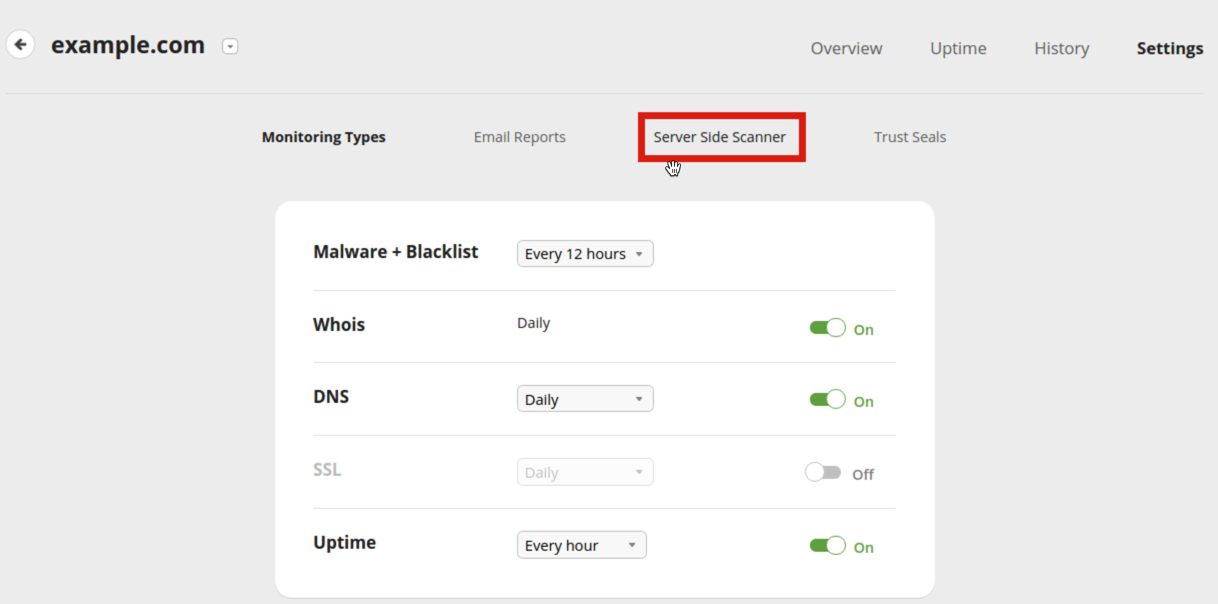Expand the Malware + Blacklist frequency dropdown
The width and height of the screenshot is (1218, 604).
point(585,254)
